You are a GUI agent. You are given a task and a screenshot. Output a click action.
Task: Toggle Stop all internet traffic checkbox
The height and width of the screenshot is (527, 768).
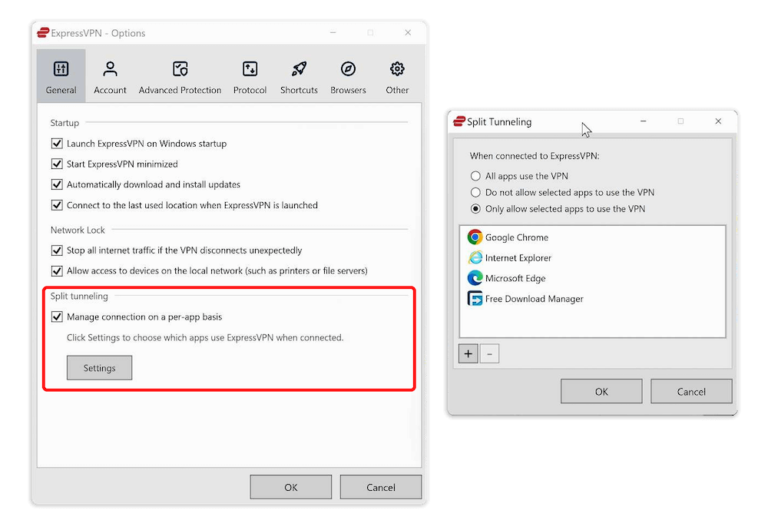click(57, 251)
